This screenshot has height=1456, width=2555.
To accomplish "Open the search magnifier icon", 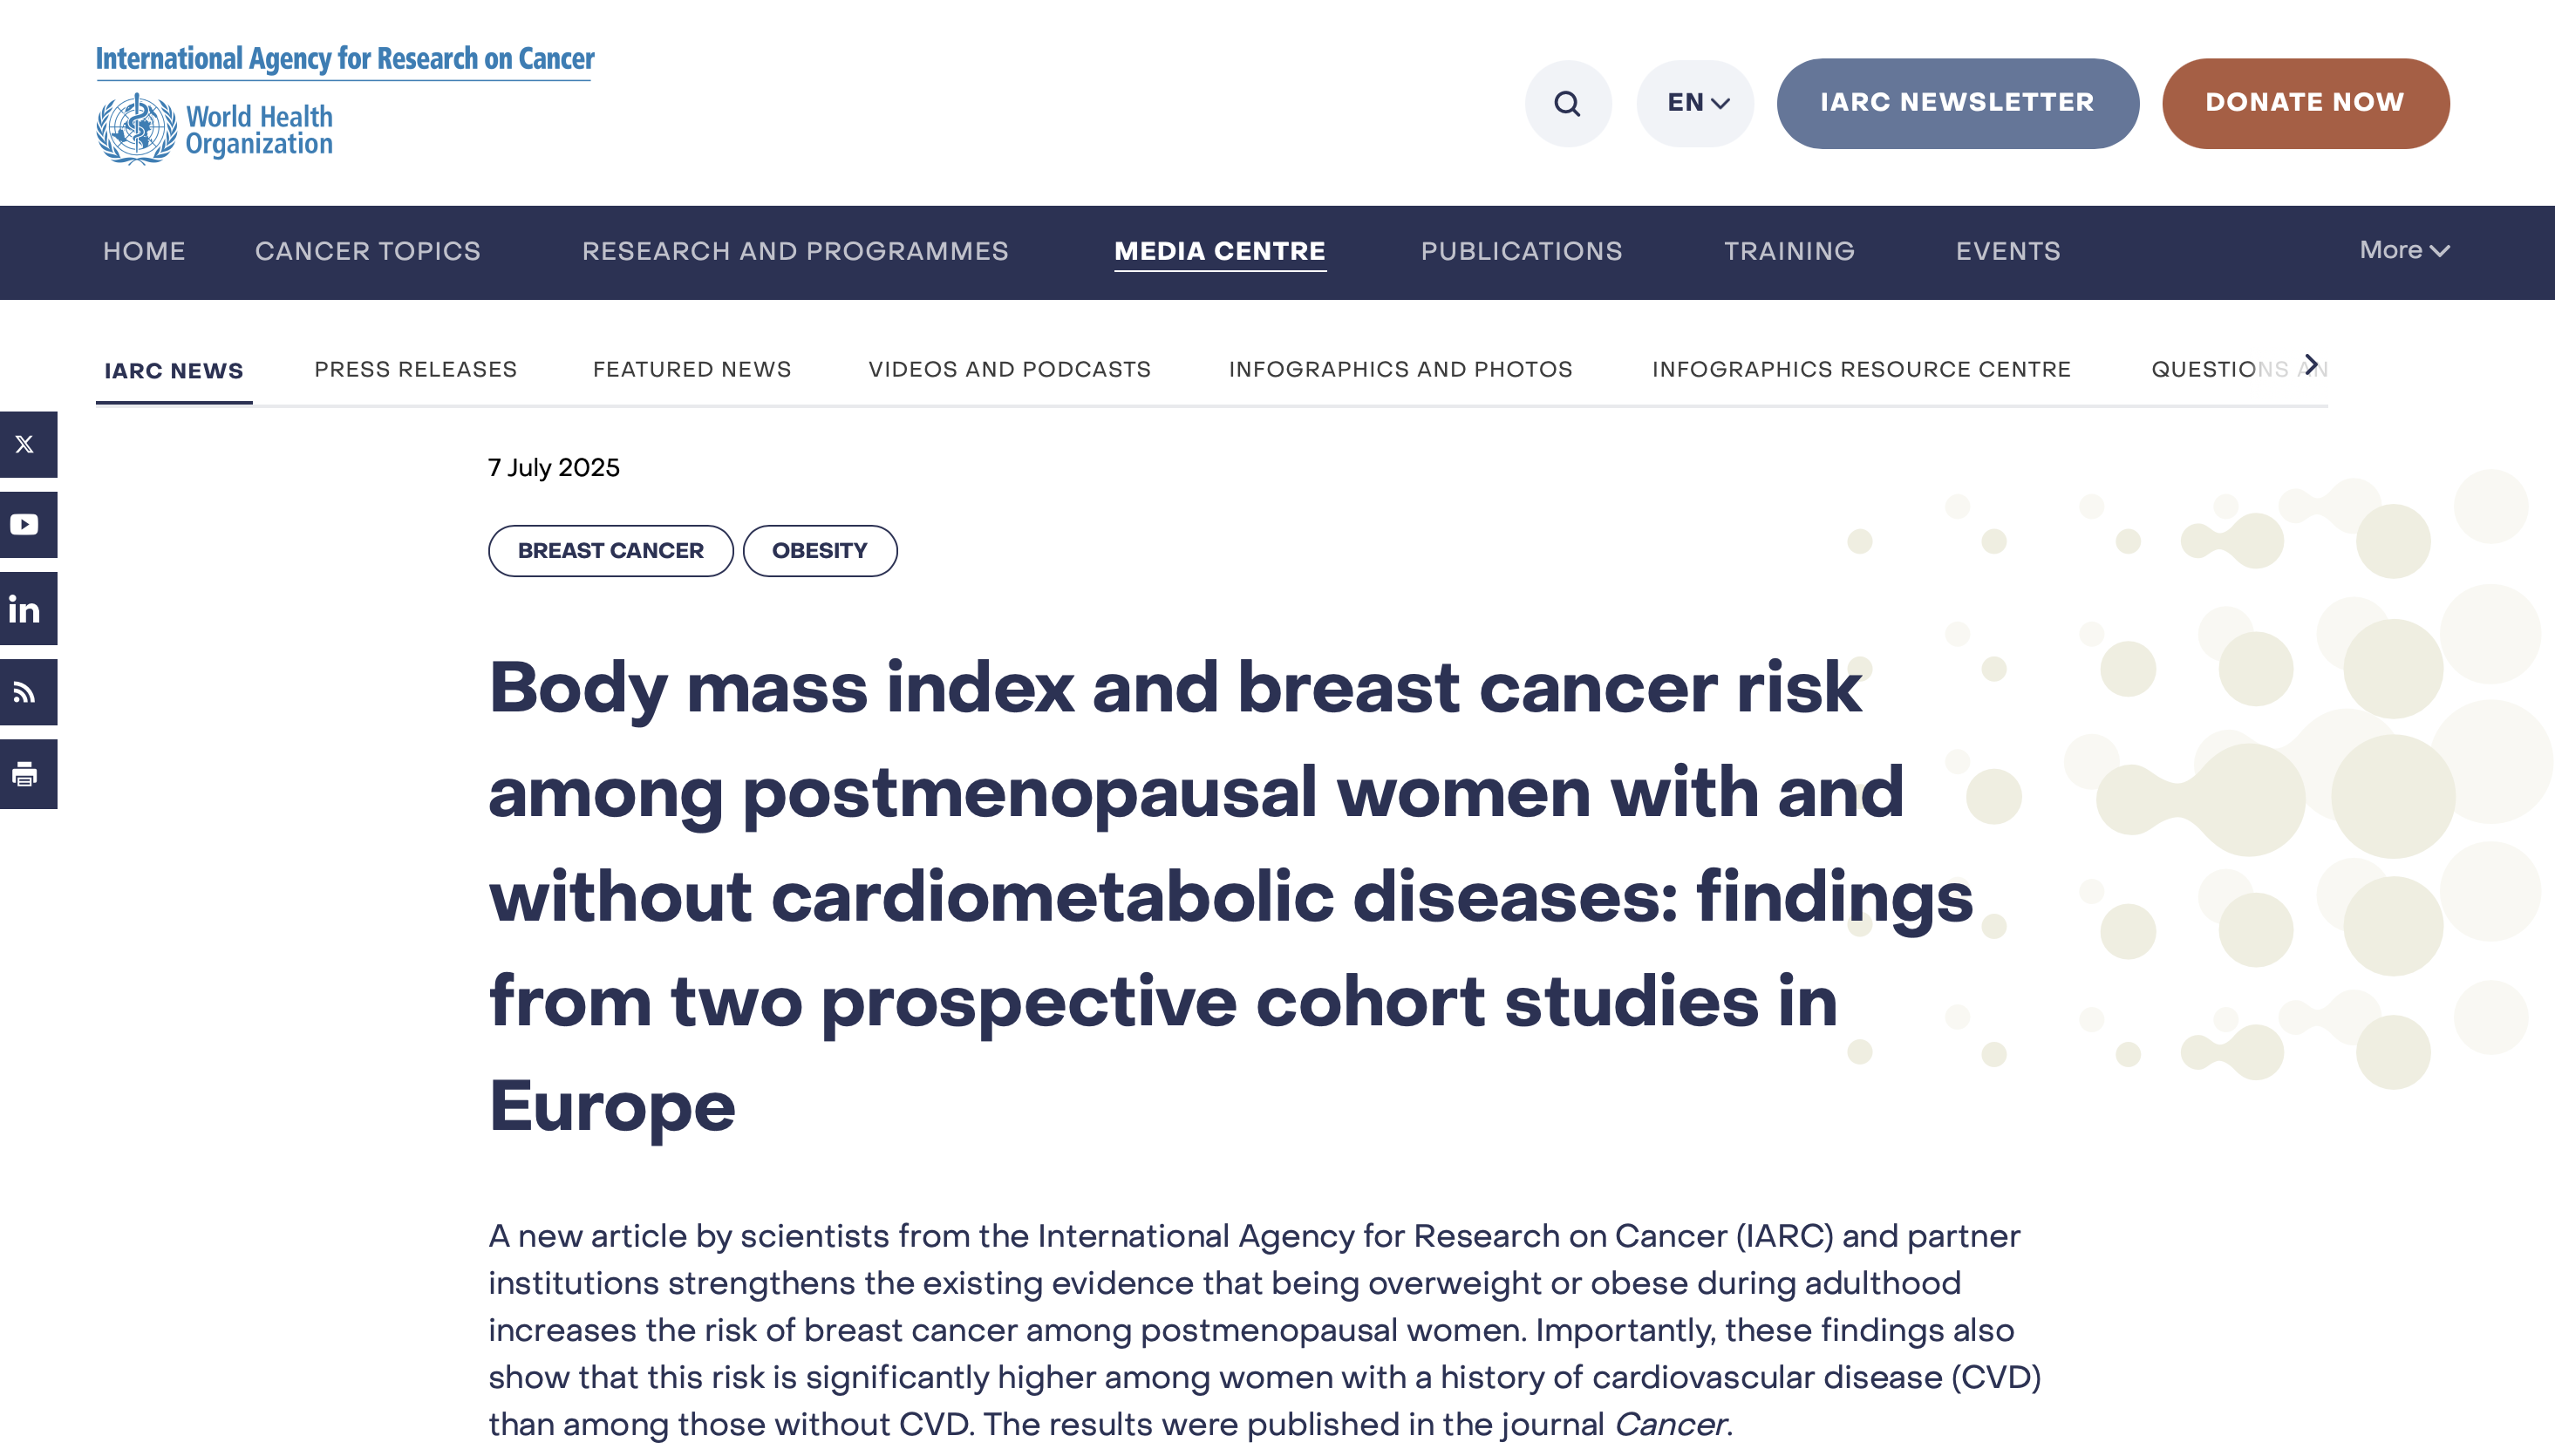I will 1567,103.
